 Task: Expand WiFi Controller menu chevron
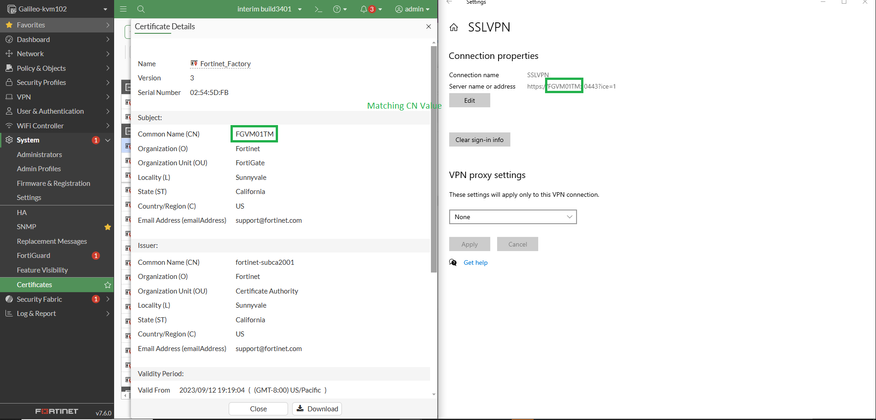107,126
